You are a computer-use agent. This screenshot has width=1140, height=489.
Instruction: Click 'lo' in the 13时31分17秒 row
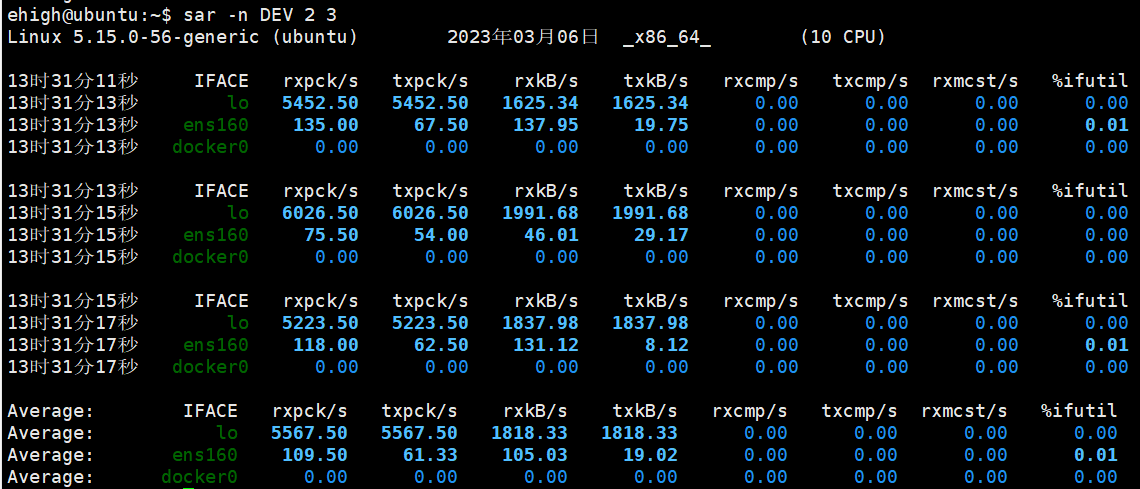(x=237, y=323)
